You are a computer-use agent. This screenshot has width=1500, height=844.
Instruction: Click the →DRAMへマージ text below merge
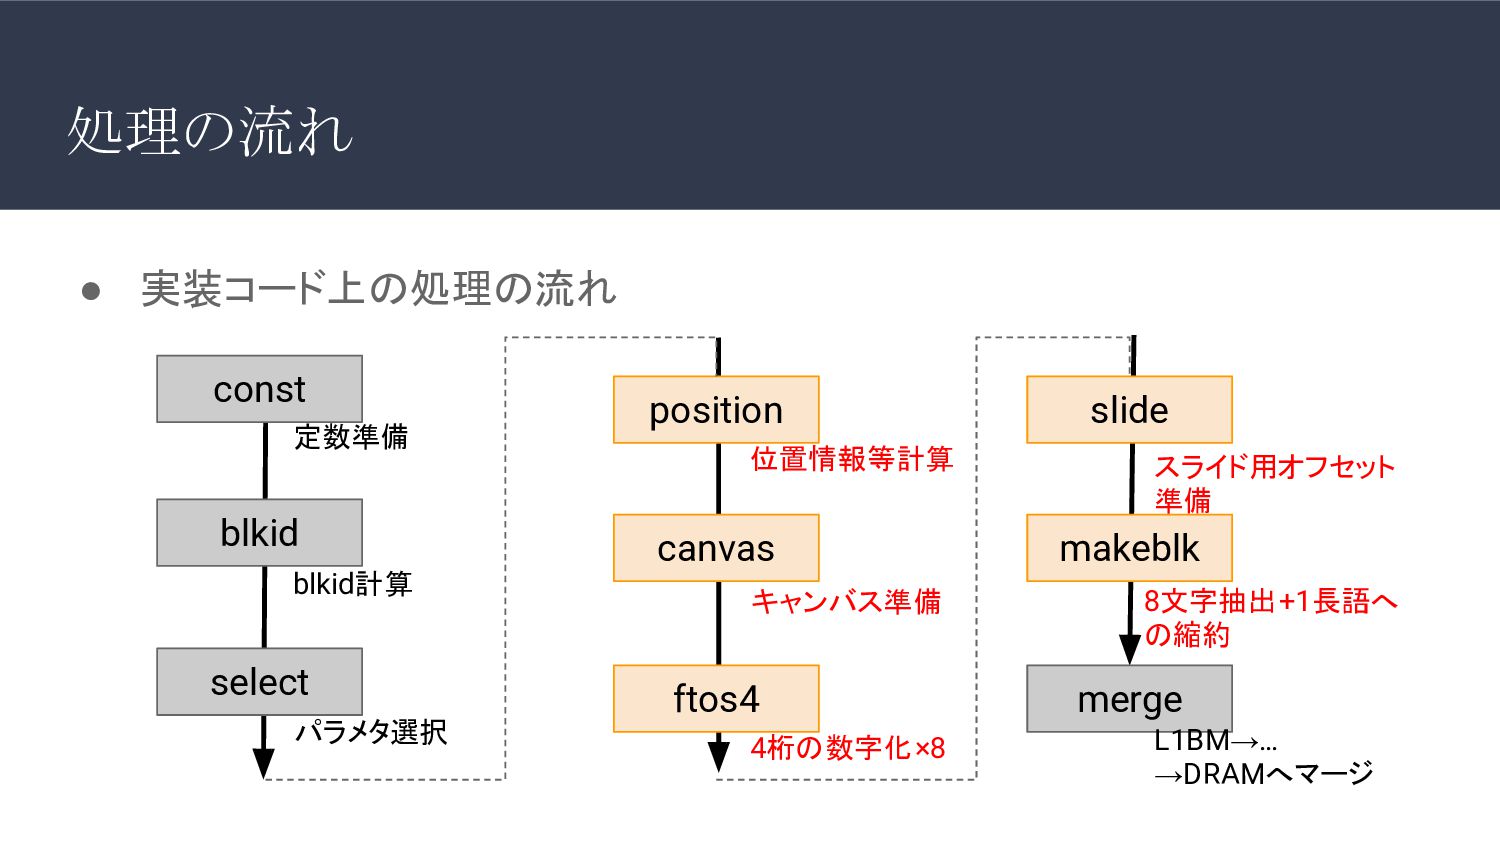coord(1264,774)
